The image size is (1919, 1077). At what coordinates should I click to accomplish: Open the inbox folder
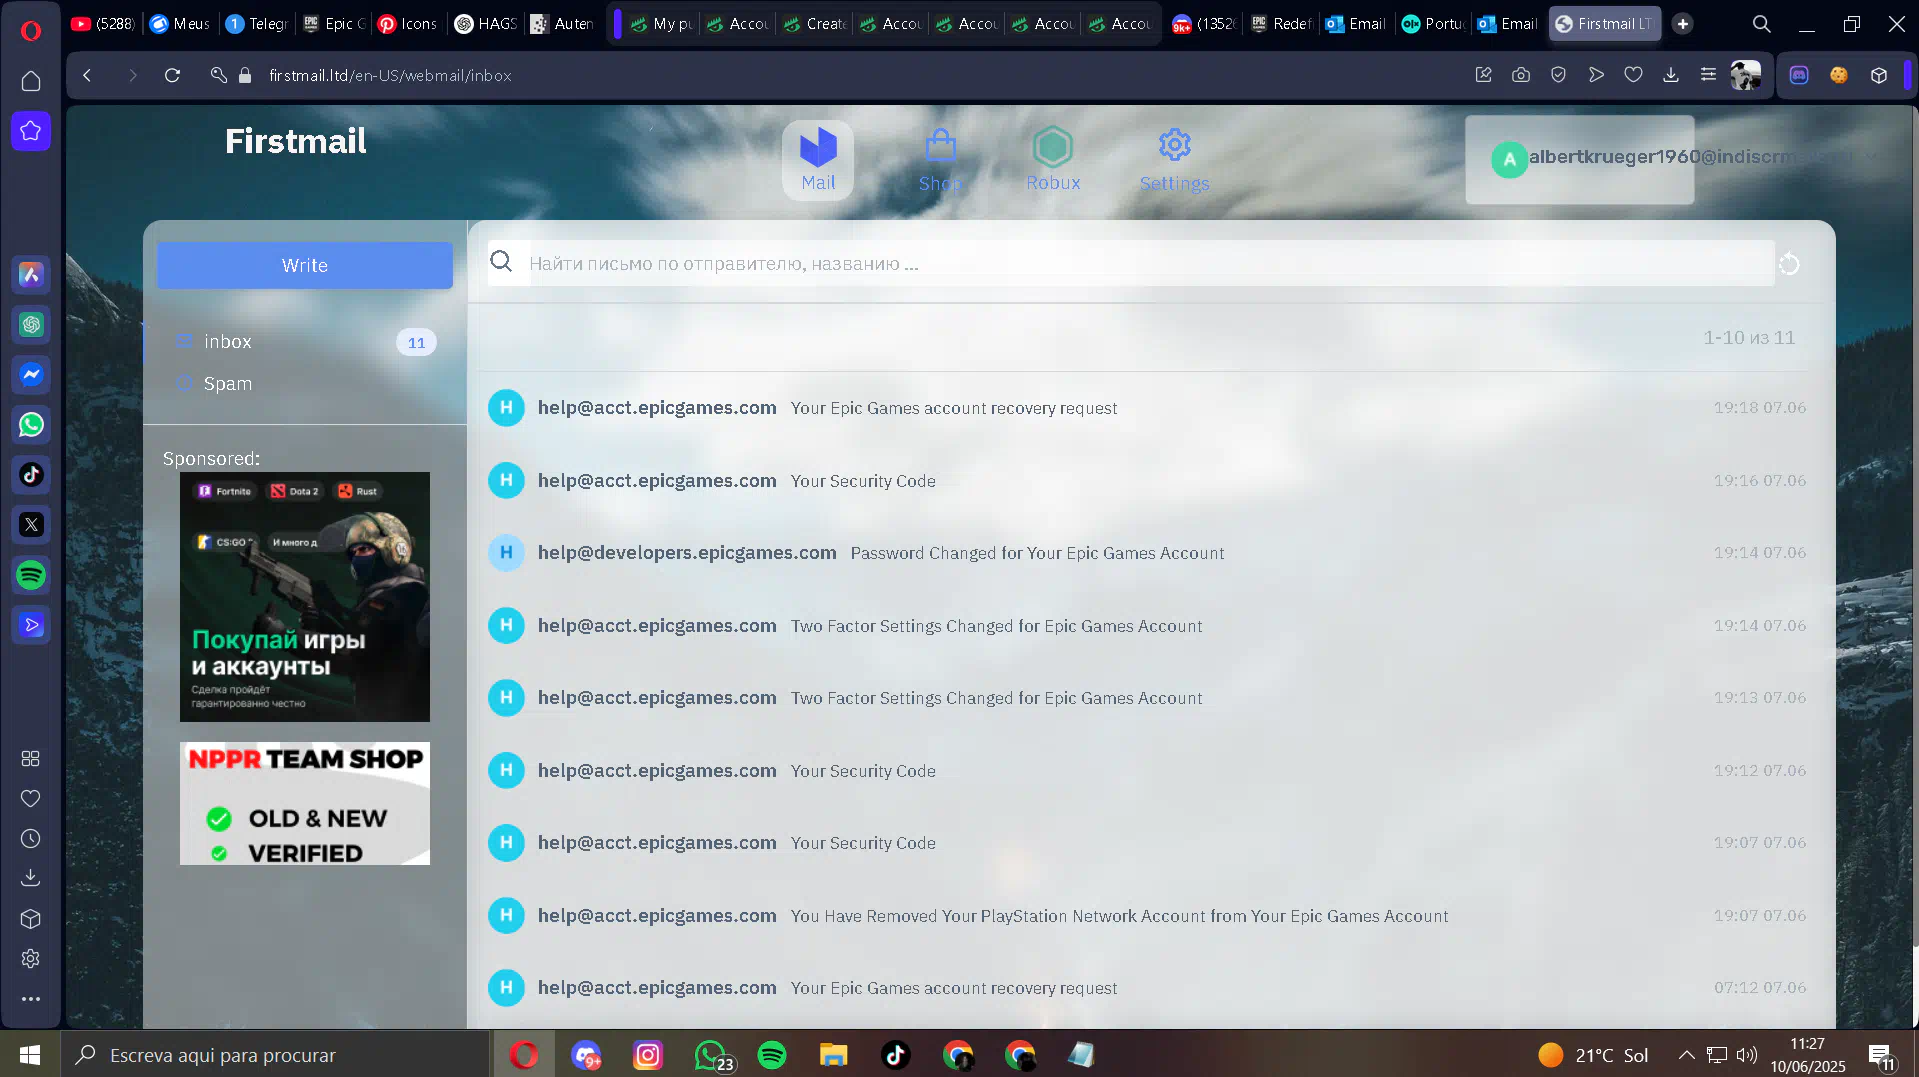pyautogui.click(x=305, y=342)
